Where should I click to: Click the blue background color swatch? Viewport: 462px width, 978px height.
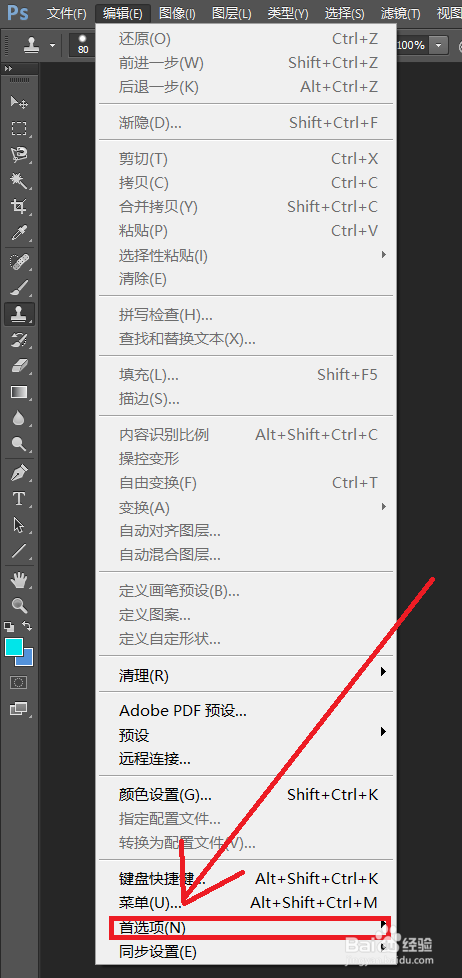coord(27,659)
